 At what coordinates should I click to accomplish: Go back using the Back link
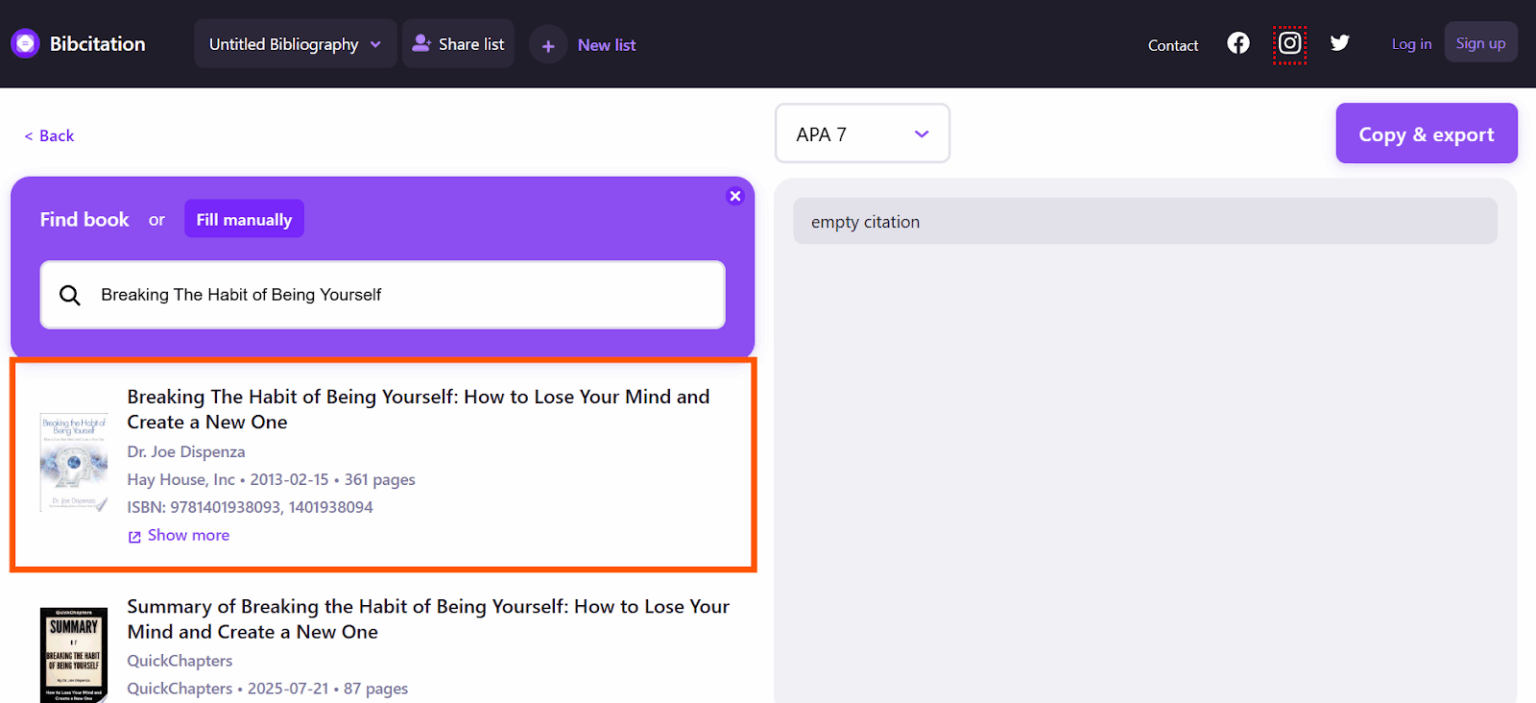[x=50, y=136]
